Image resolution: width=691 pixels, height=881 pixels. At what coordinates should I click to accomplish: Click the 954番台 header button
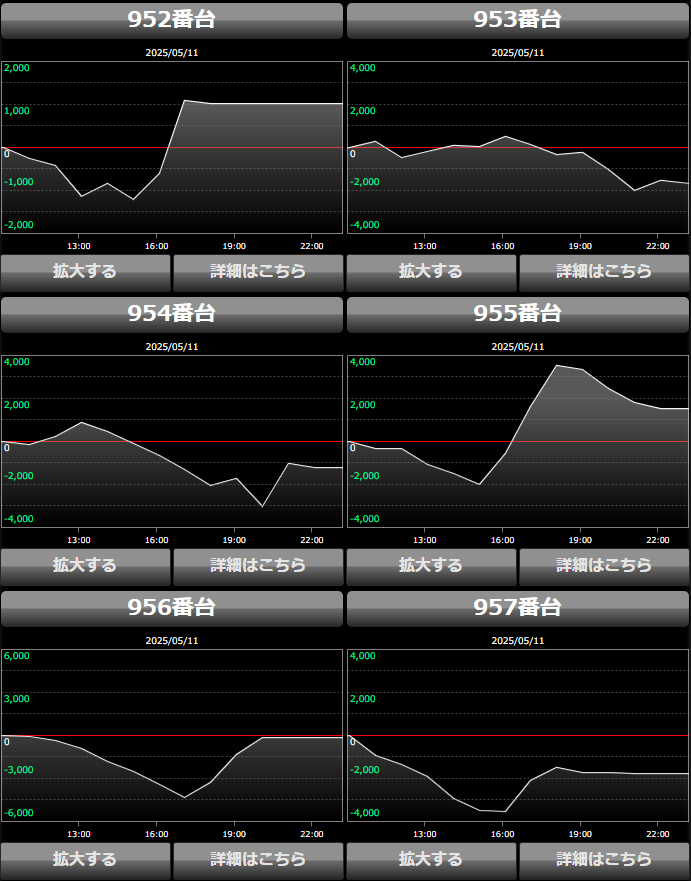click(x=172, y=315)
